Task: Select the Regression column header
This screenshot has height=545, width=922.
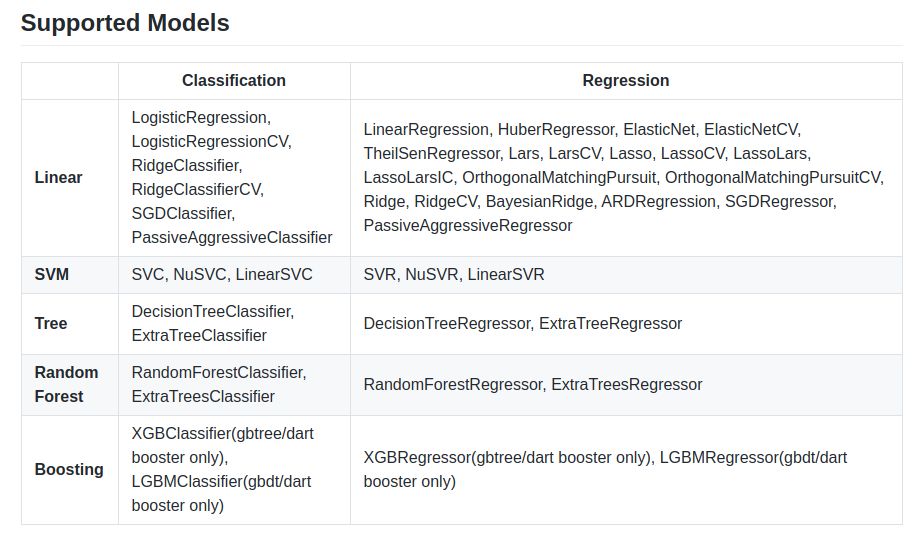Action: [x=626, y=81]
